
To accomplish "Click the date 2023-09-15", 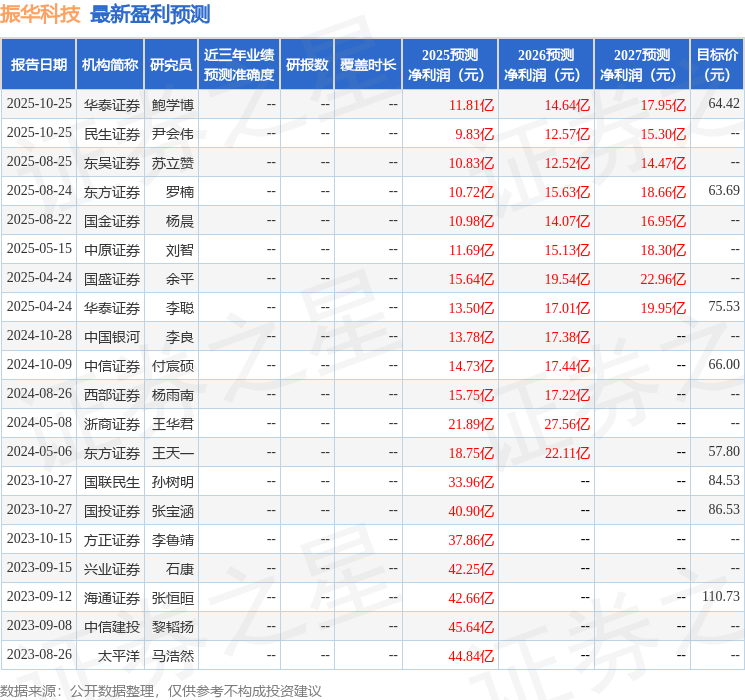I will (x=39, y=567).
